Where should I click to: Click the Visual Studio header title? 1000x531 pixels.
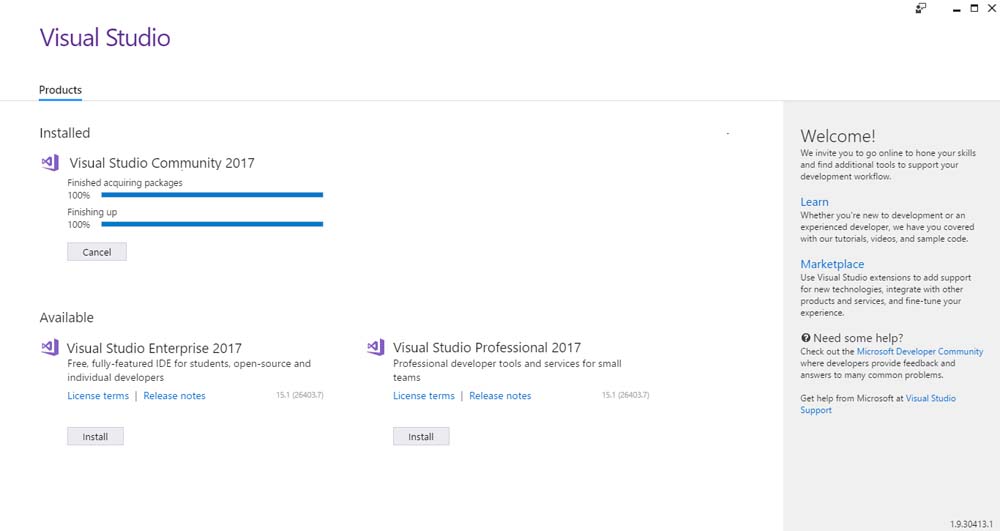[x=105, y=38]
